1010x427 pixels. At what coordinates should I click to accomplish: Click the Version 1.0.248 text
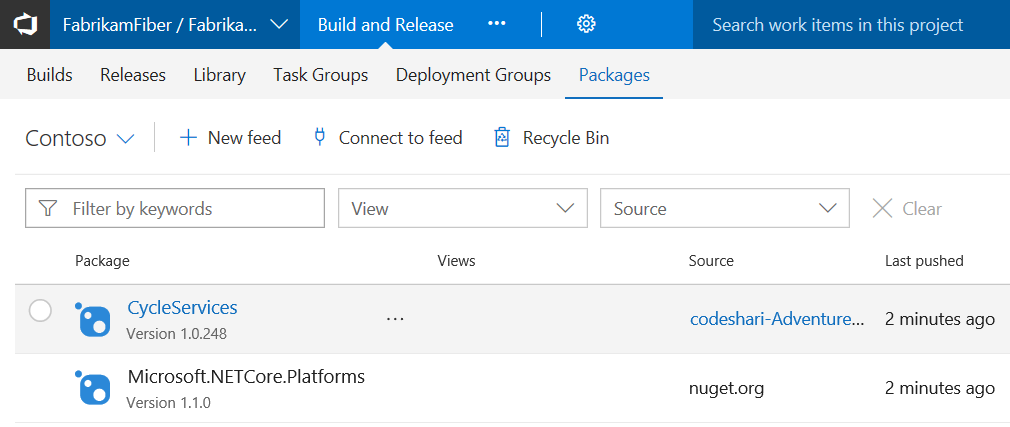coord(176,334)
